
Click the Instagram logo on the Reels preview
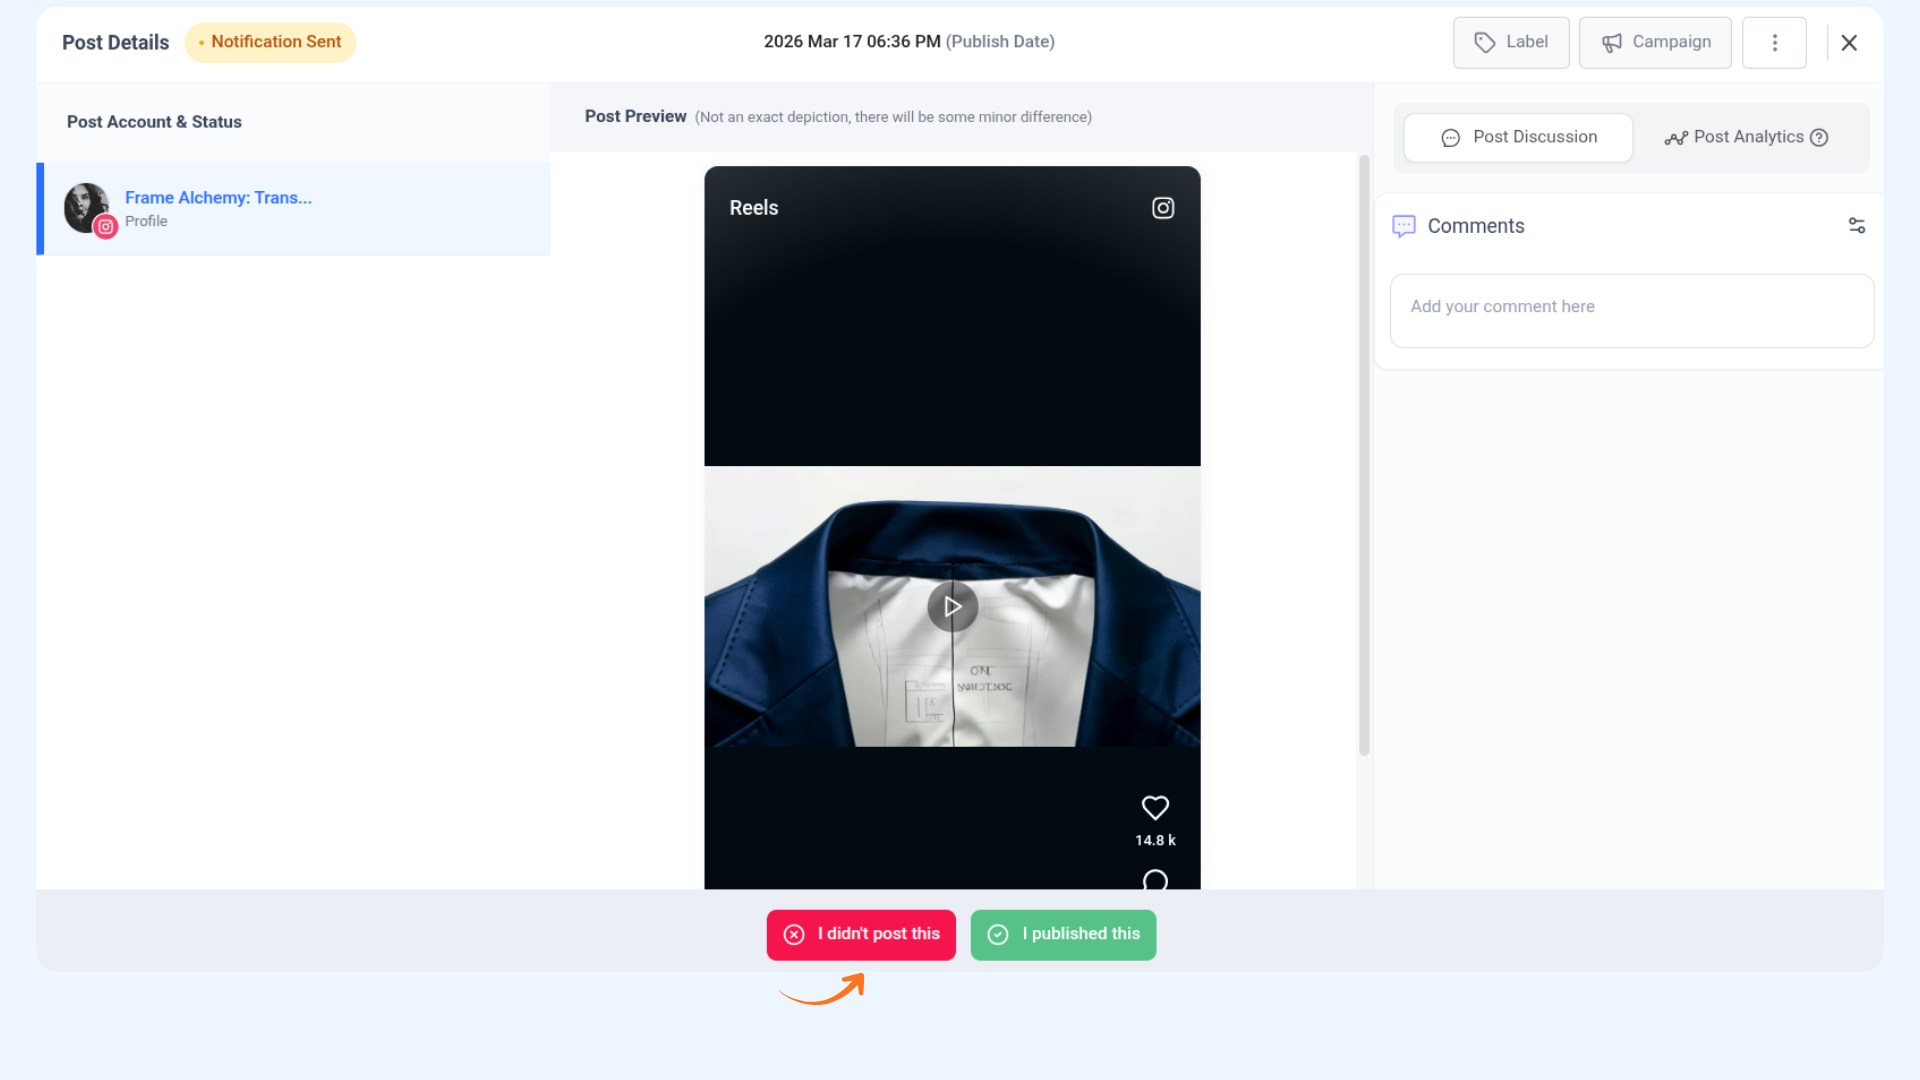click(1163, 208)
